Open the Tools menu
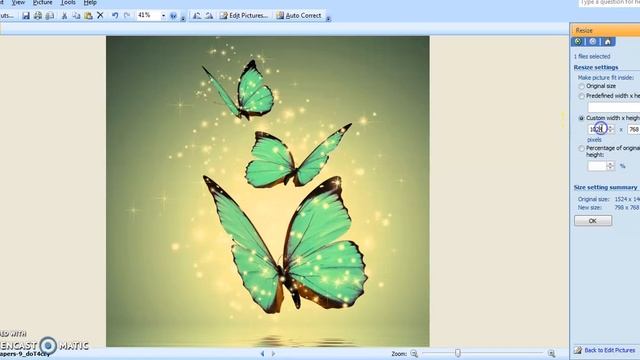The height and width of the screenshot is (360, 640). tap(68, 3)
